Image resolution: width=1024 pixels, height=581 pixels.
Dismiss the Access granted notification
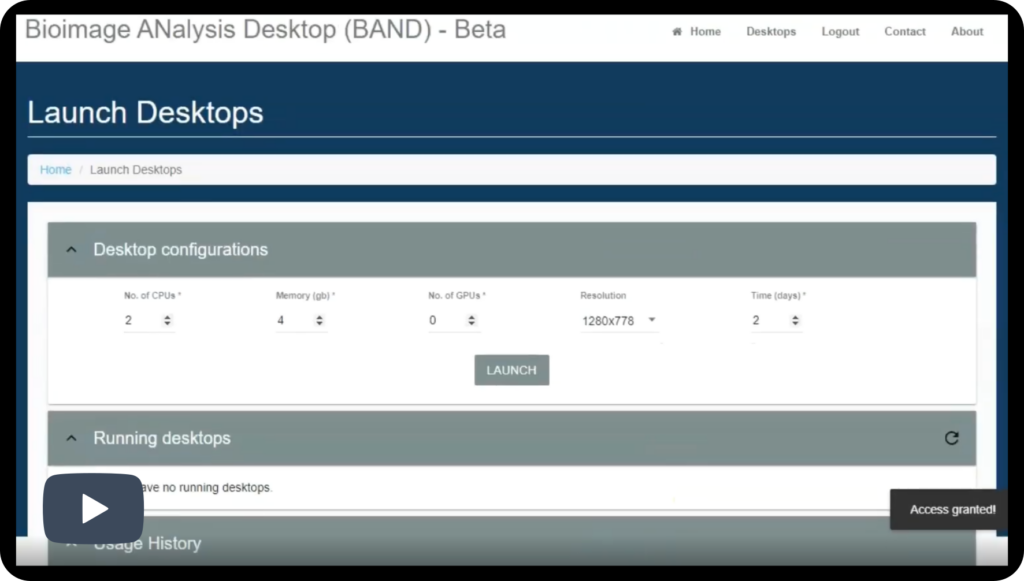(951, 510)
